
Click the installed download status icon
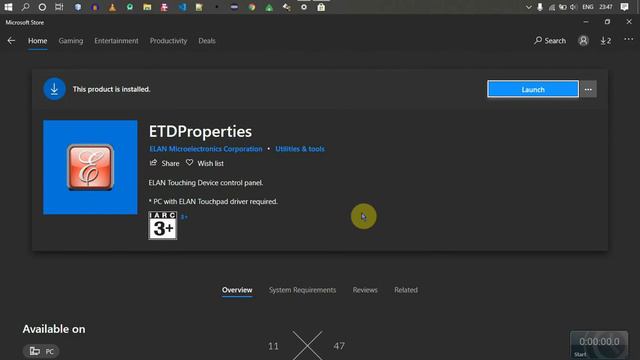(54, 89)
